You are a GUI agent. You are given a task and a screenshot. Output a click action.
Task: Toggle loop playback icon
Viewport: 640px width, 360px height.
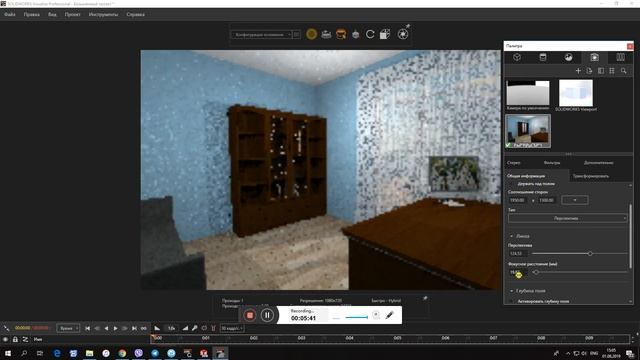coord(144,328)
